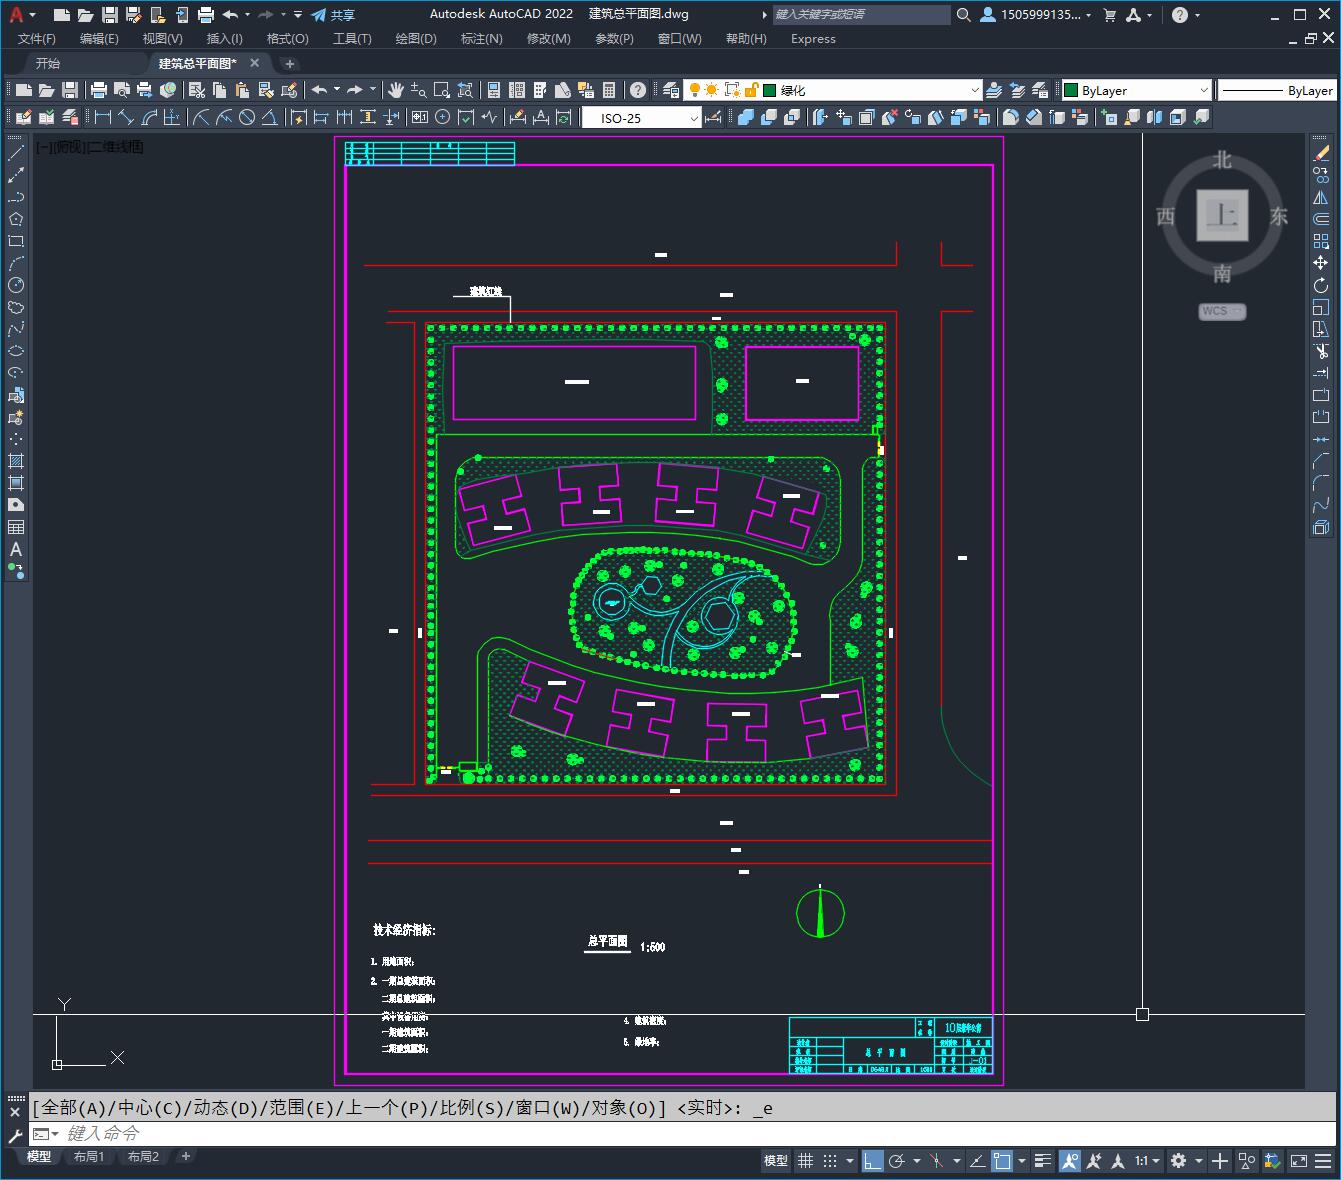Image resolution: width=1341 pixels, height=1180 pixels.
Task: Activate the Trim scissors tool
Action: tap(1321, 351)
